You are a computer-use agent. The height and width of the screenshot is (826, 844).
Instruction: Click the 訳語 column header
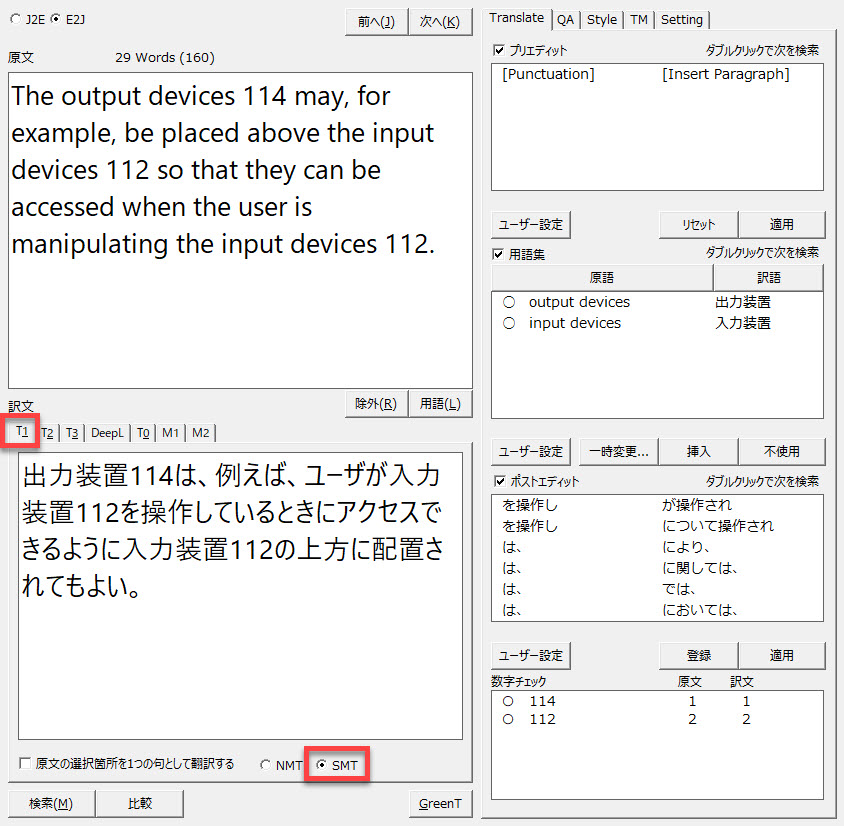click(x=768, y=277)
